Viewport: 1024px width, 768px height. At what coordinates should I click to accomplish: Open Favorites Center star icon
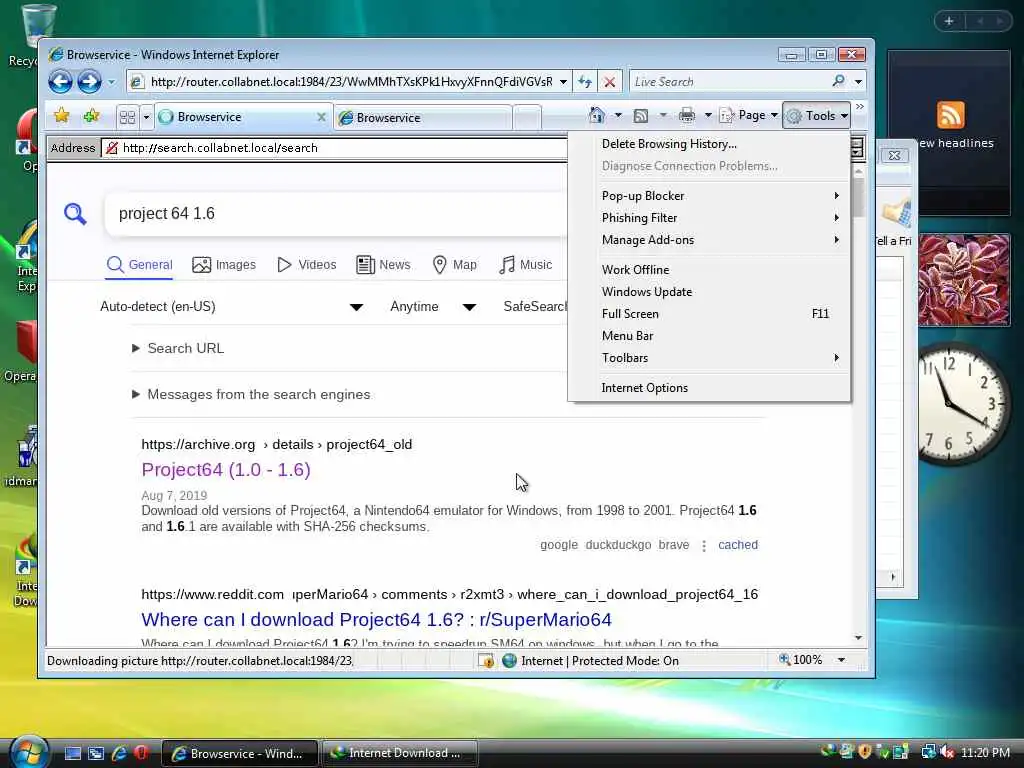pos(61,116)
